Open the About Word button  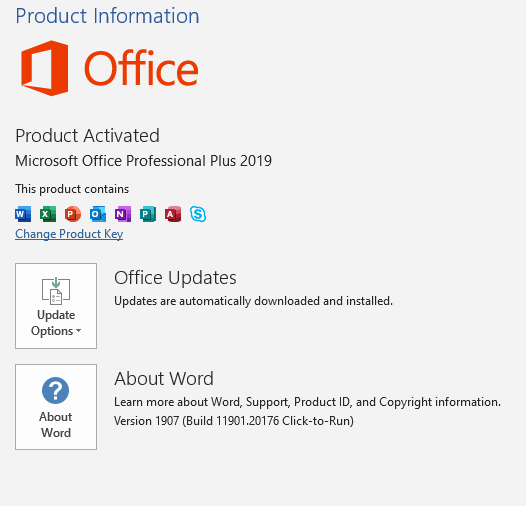coord(56,407)
